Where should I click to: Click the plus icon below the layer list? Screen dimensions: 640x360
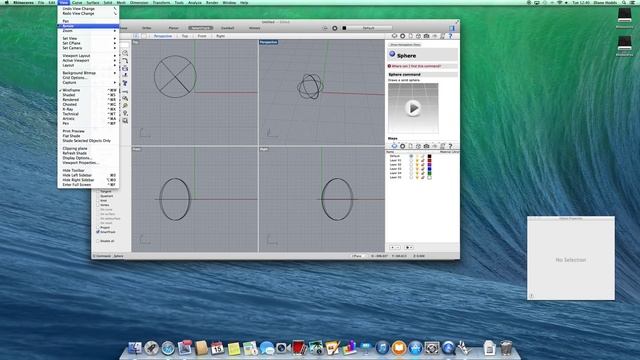(x=393, y=247)
